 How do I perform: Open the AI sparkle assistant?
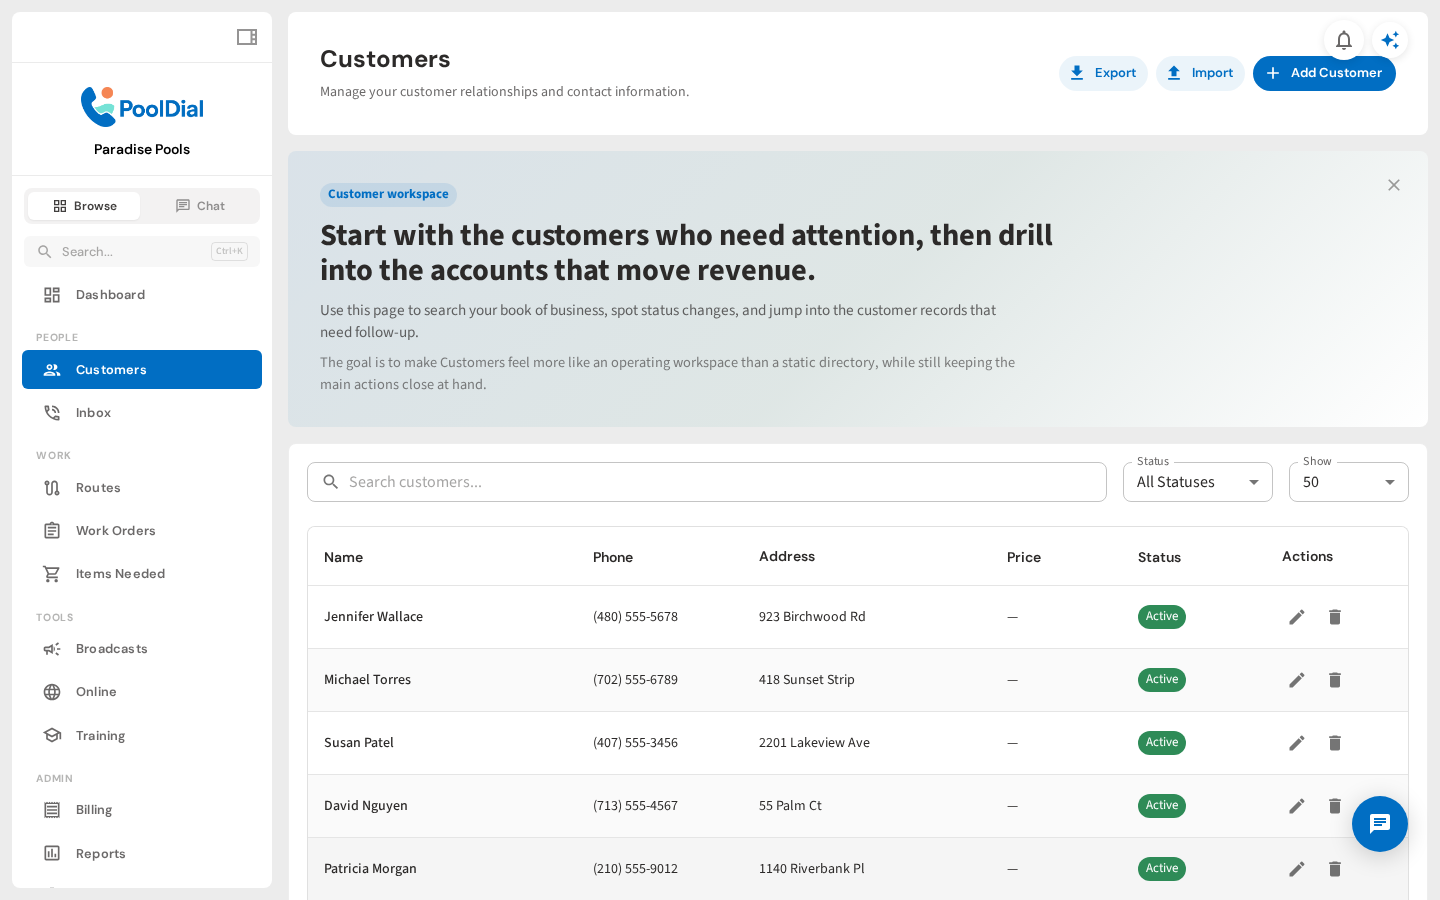(1390, 40)
